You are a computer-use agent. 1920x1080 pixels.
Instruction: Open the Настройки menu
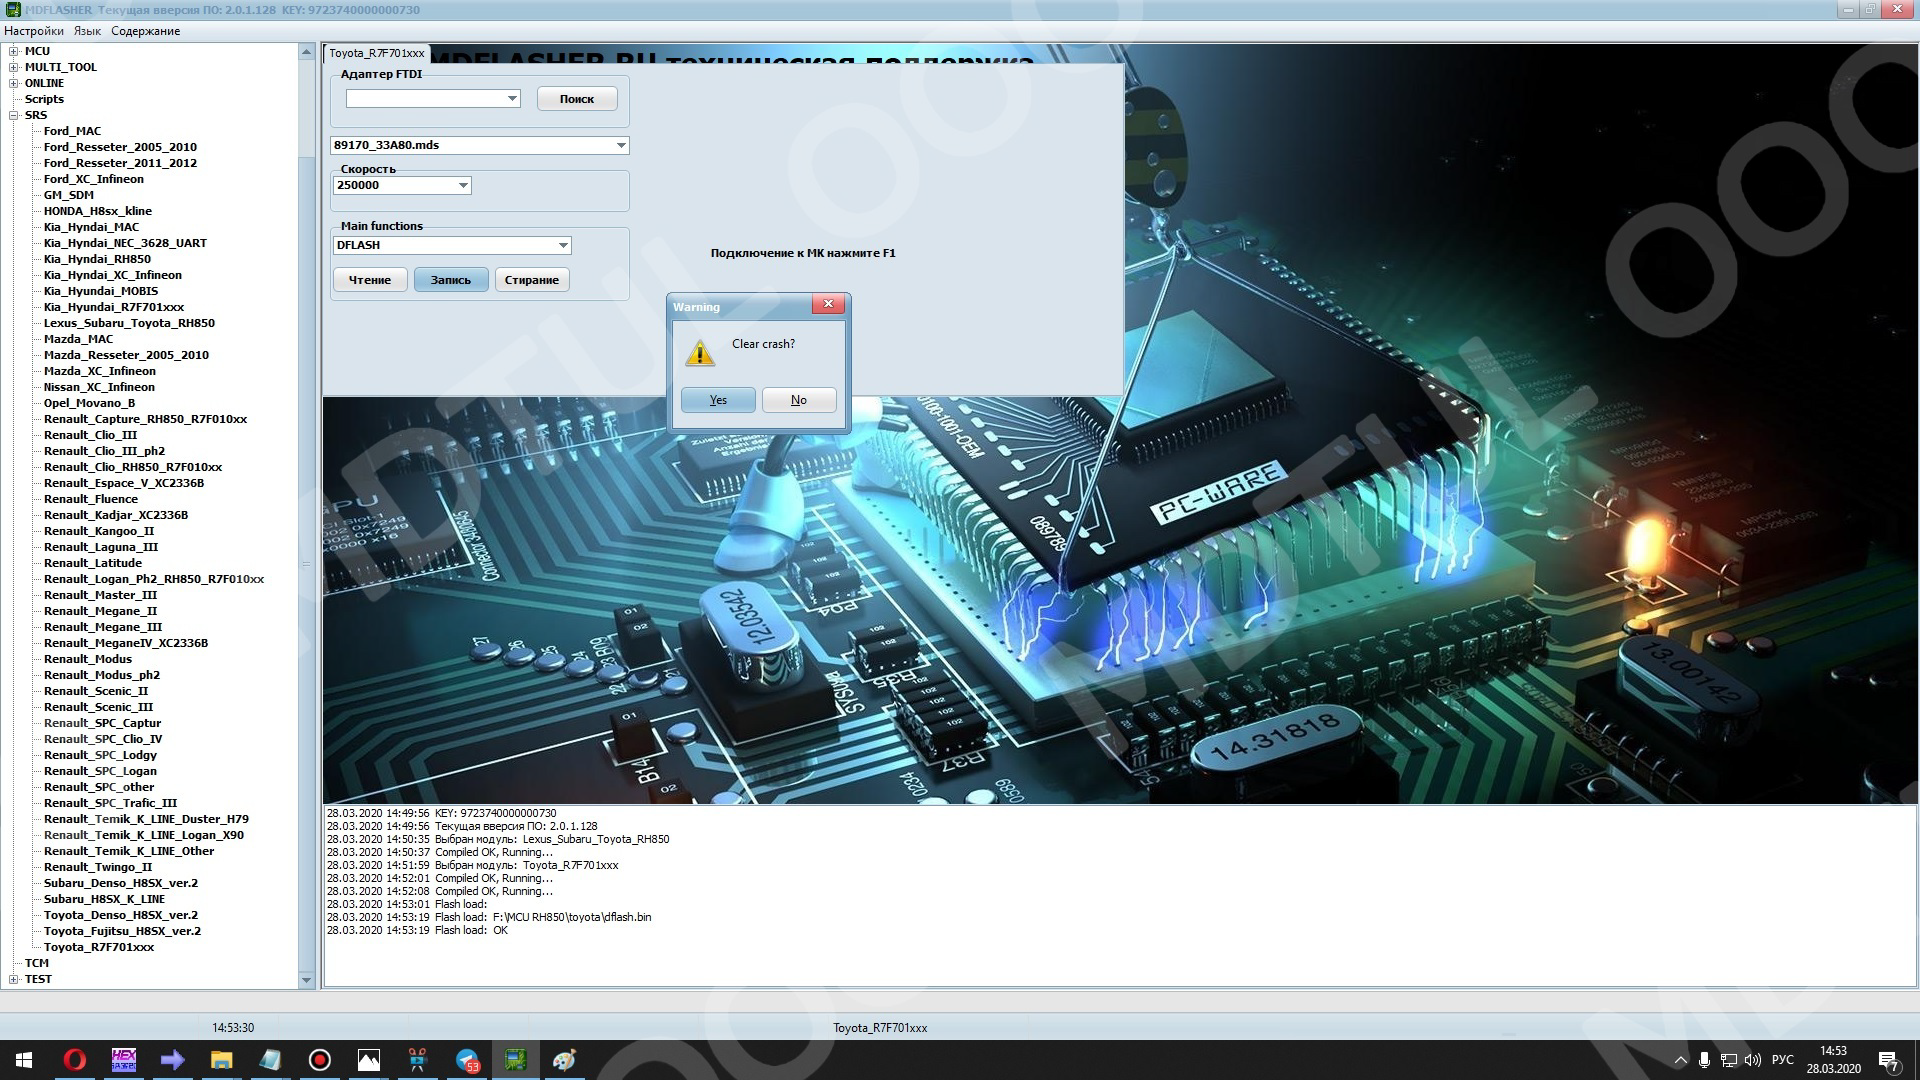34,31
